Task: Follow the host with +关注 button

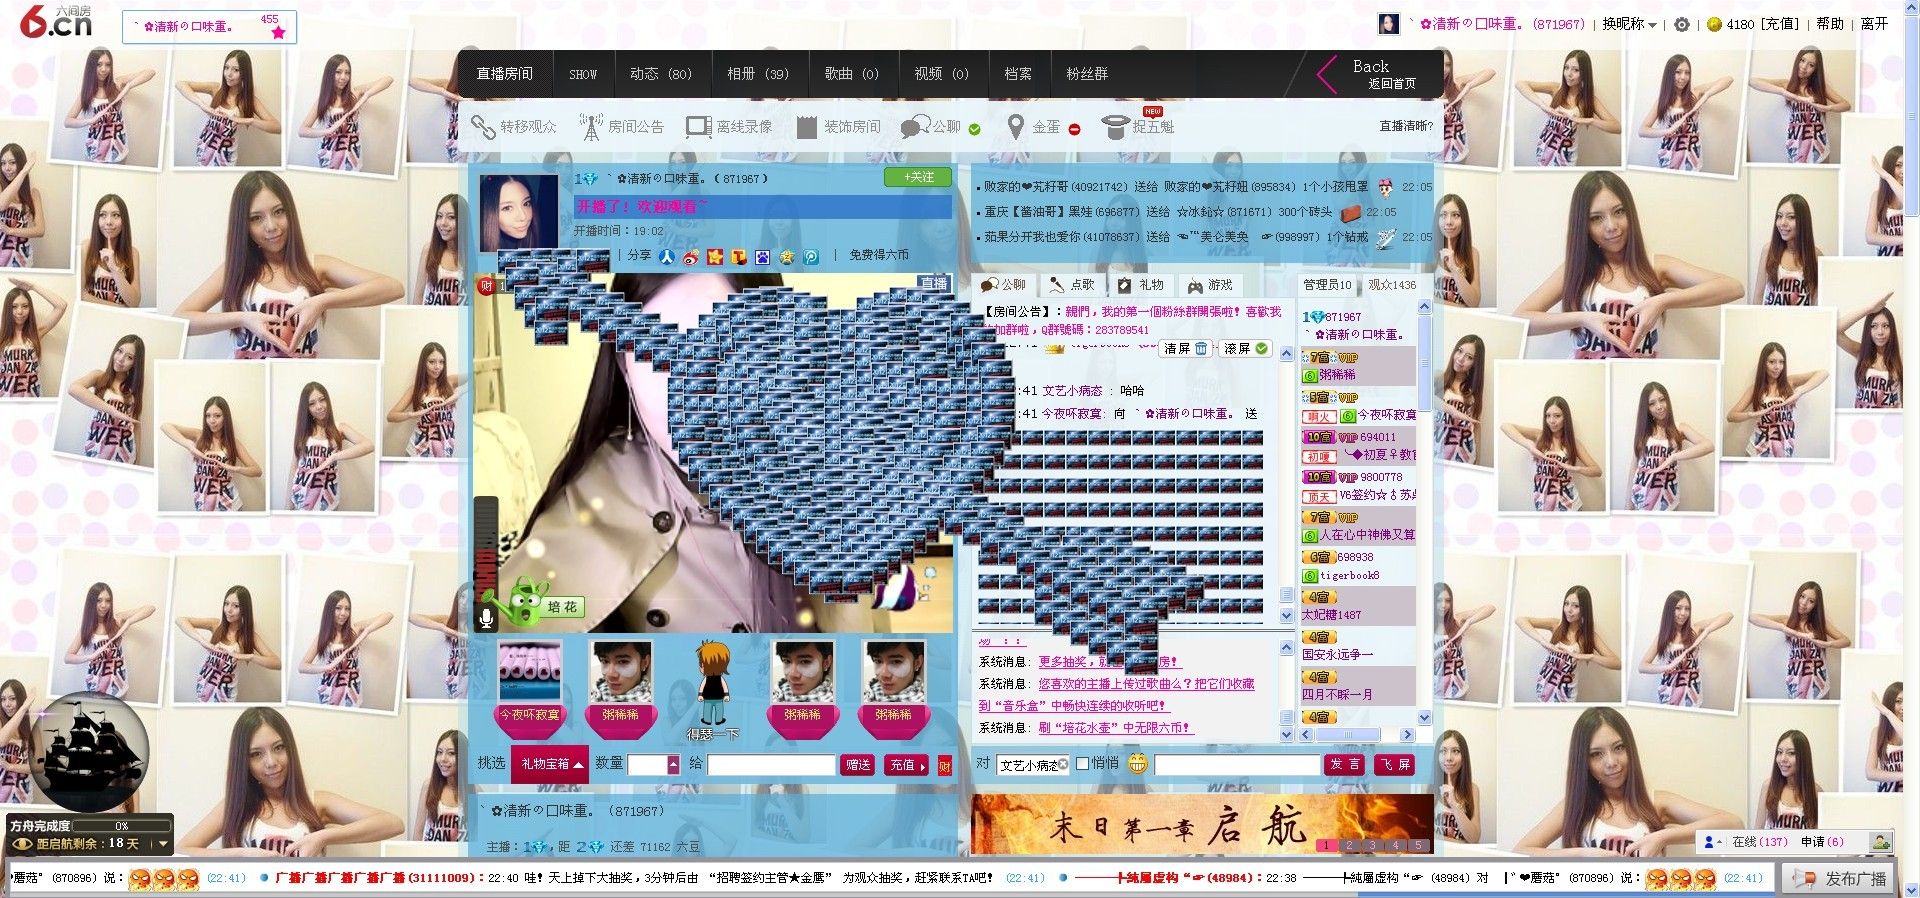Action: 917,177
